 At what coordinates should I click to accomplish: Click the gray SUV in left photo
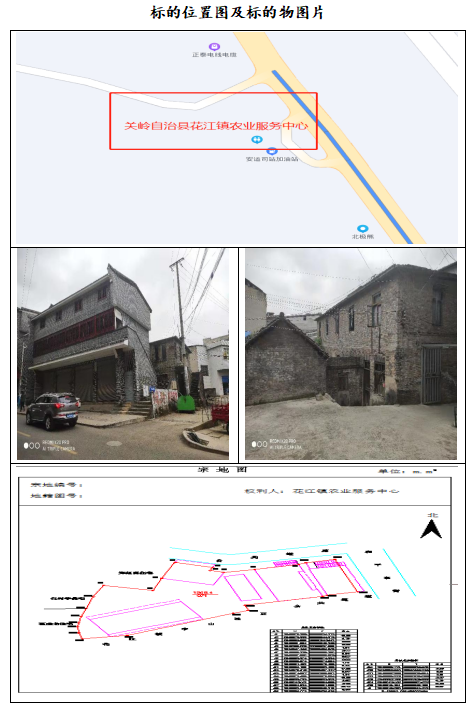coord(53,410)
